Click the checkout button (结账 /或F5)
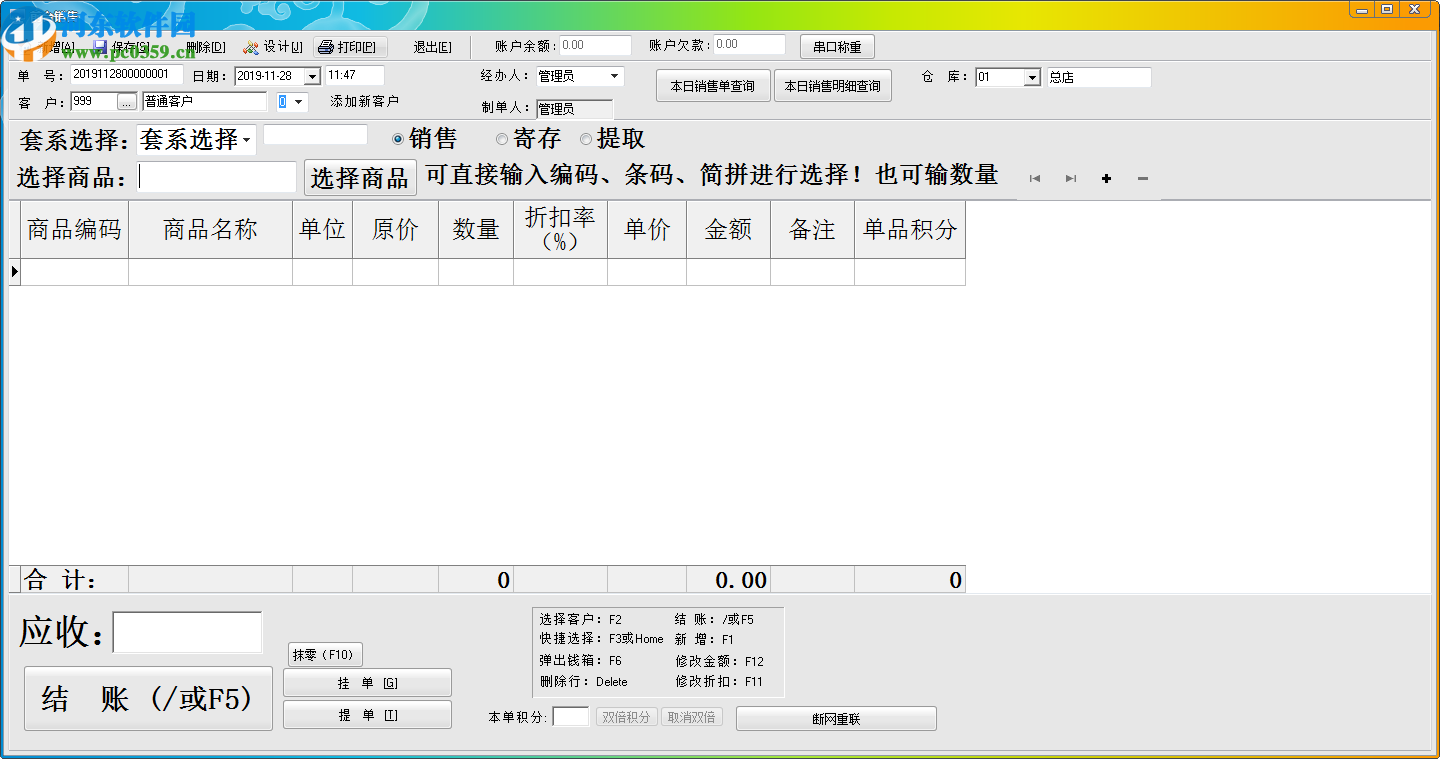Image resolution: width=1440 pixels, height=759 pixels. (148, 699)
